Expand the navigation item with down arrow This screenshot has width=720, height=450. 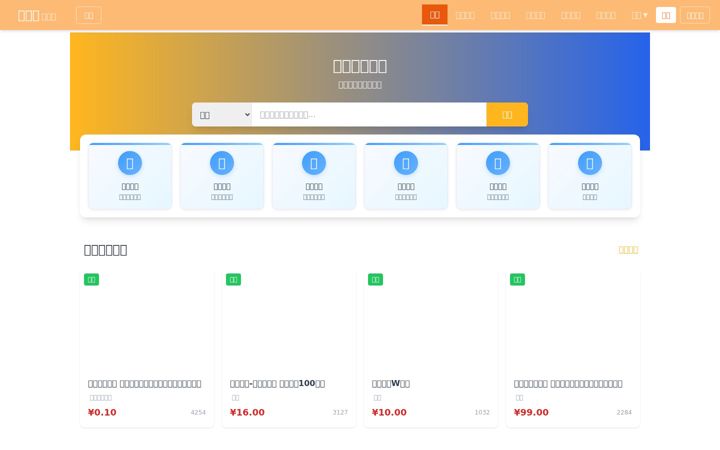(x=639, y=16)
